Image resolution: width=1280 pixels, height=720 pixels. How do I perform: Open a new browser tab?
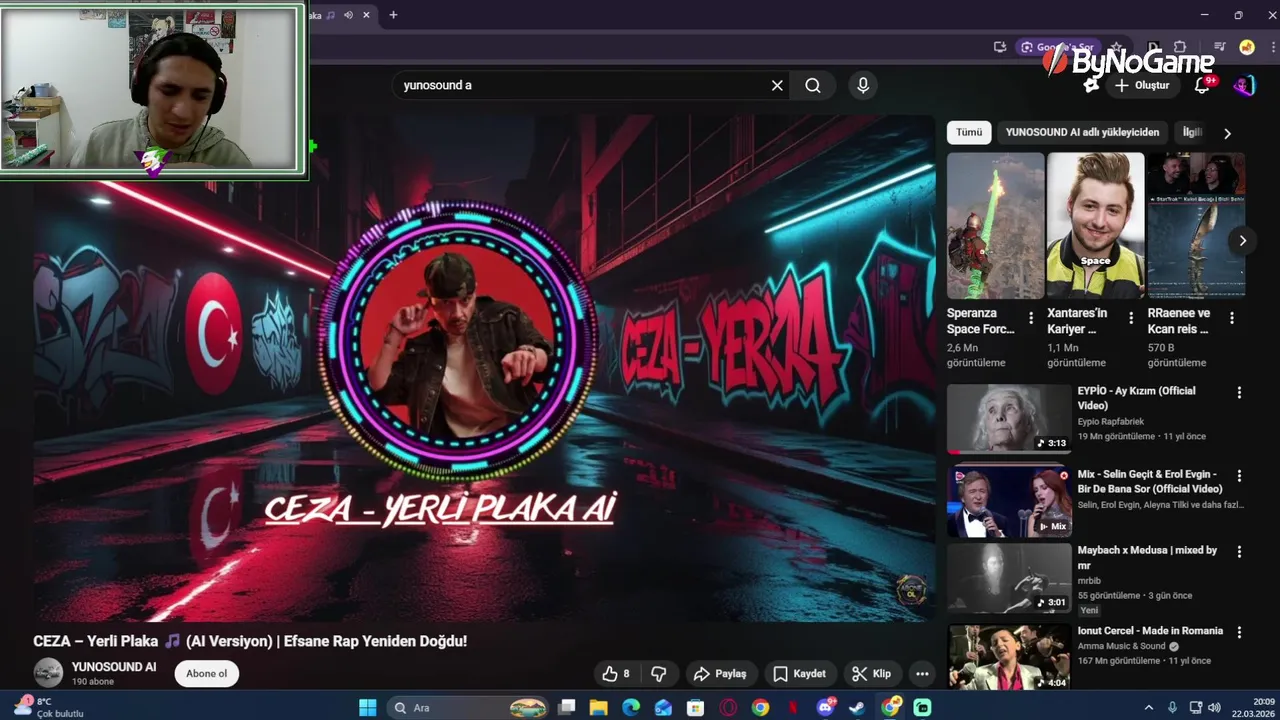tap(393, 15)
